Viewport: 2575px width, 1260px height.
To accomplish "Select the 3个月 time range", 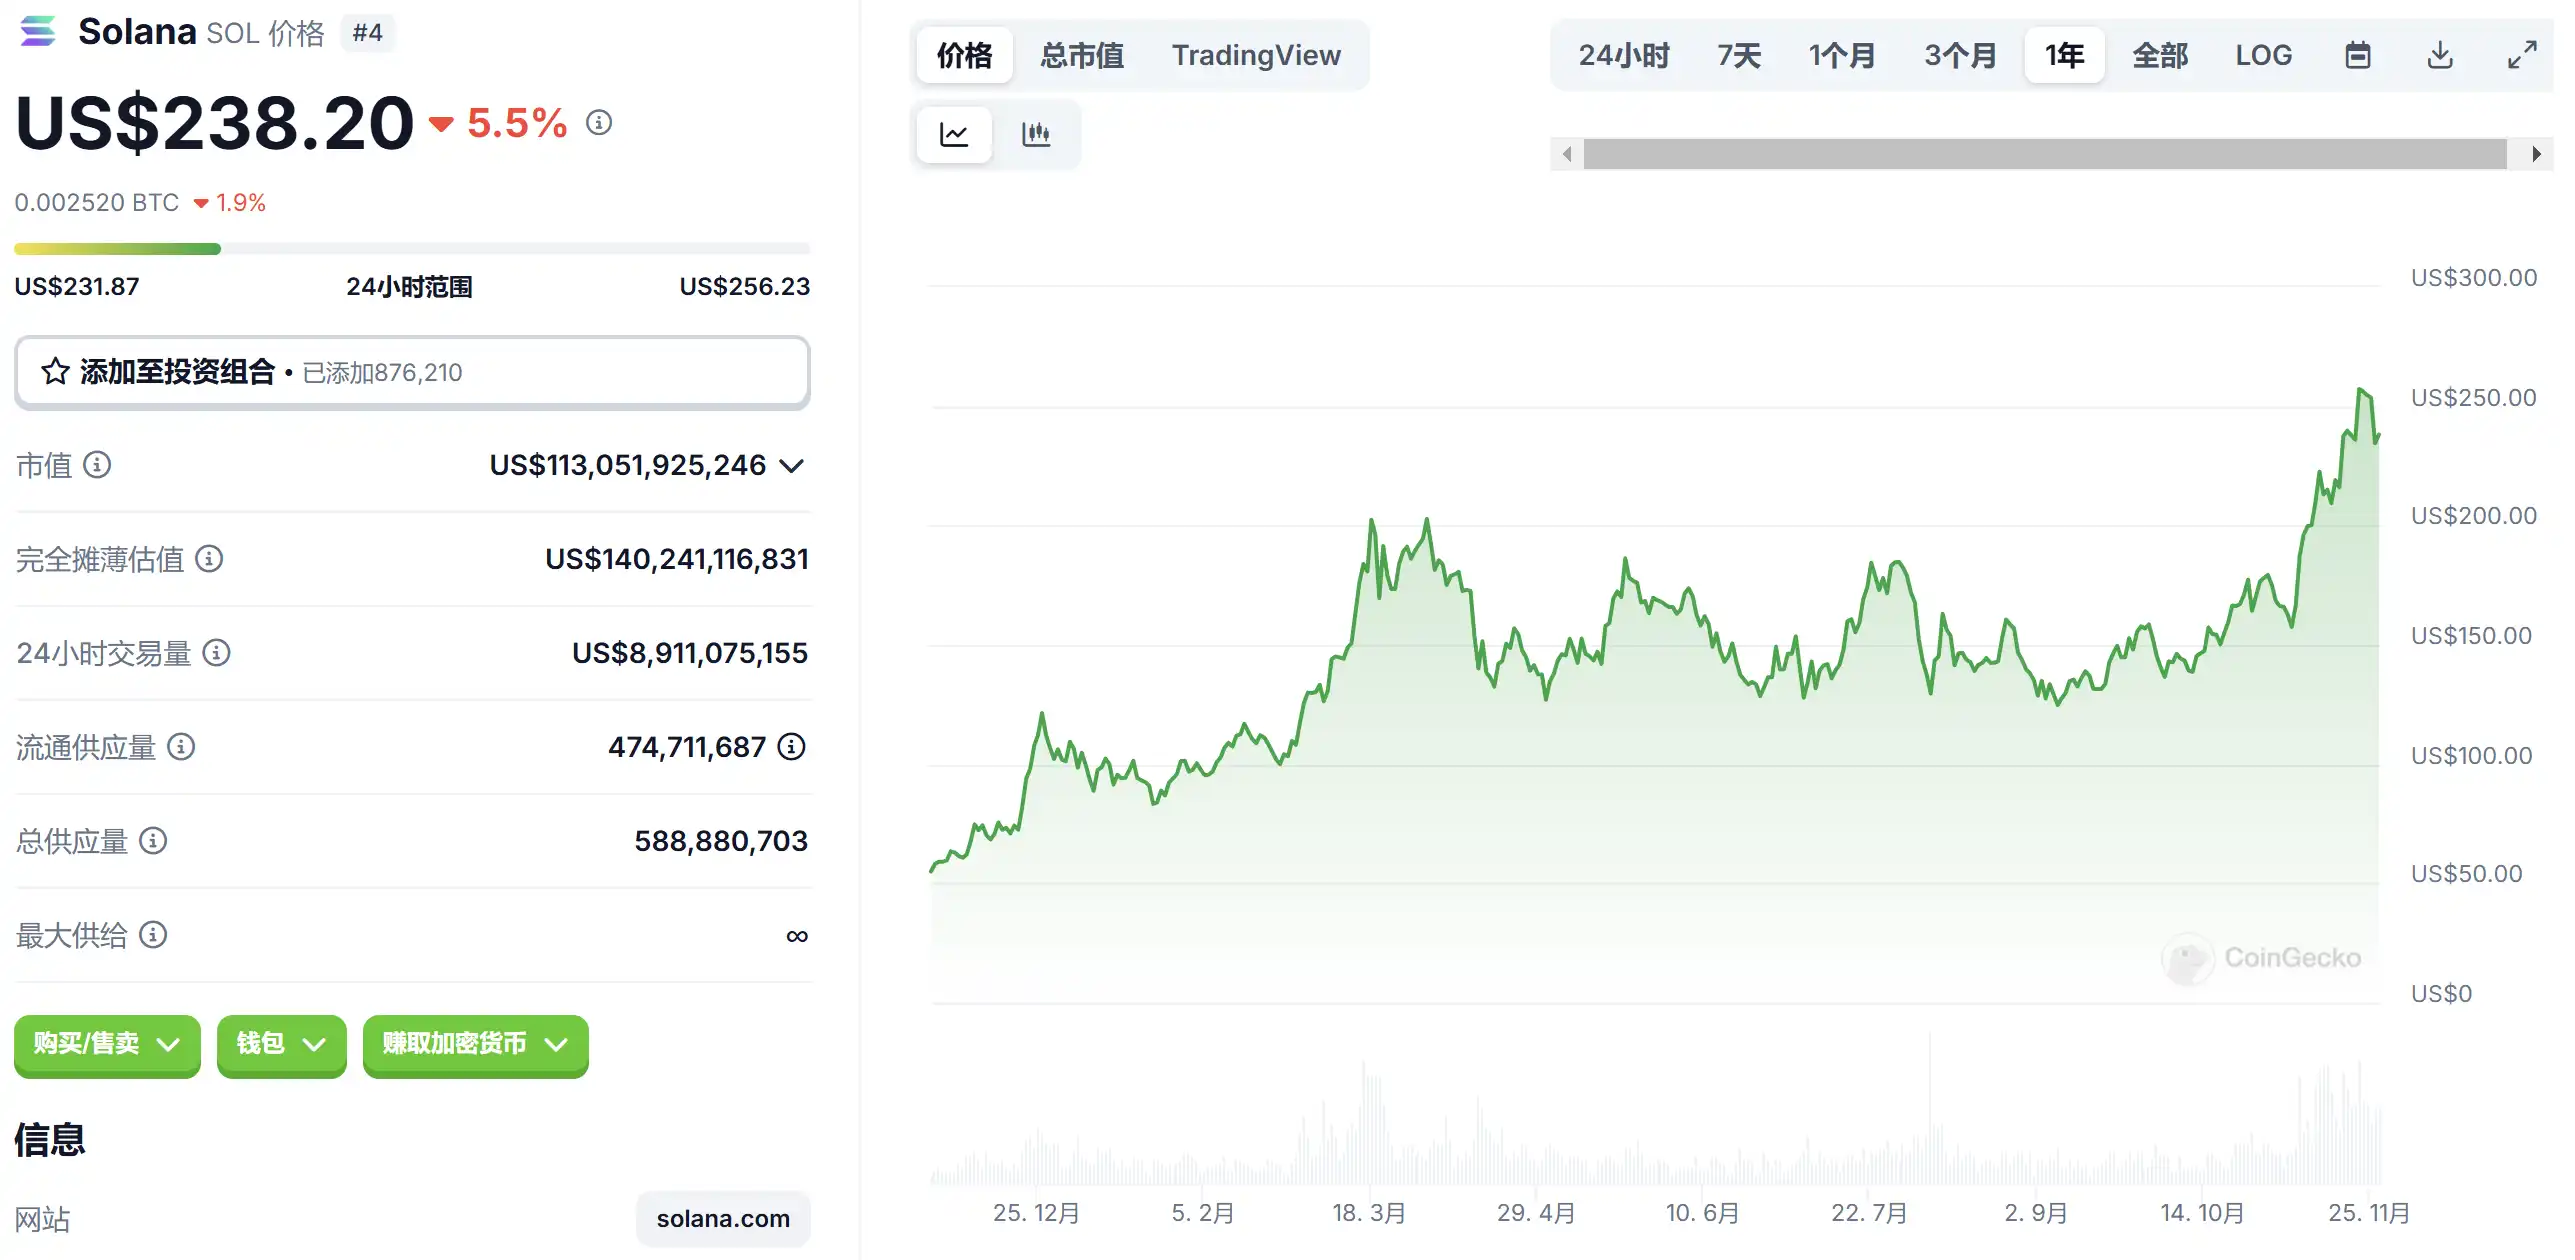I will click(x=1960, y=55).
